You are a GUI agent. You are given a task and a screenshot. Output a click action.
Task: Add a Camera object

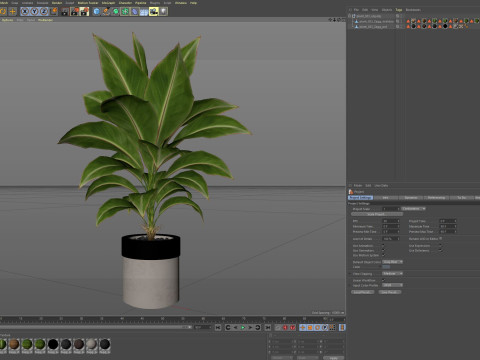click(154, 12)
